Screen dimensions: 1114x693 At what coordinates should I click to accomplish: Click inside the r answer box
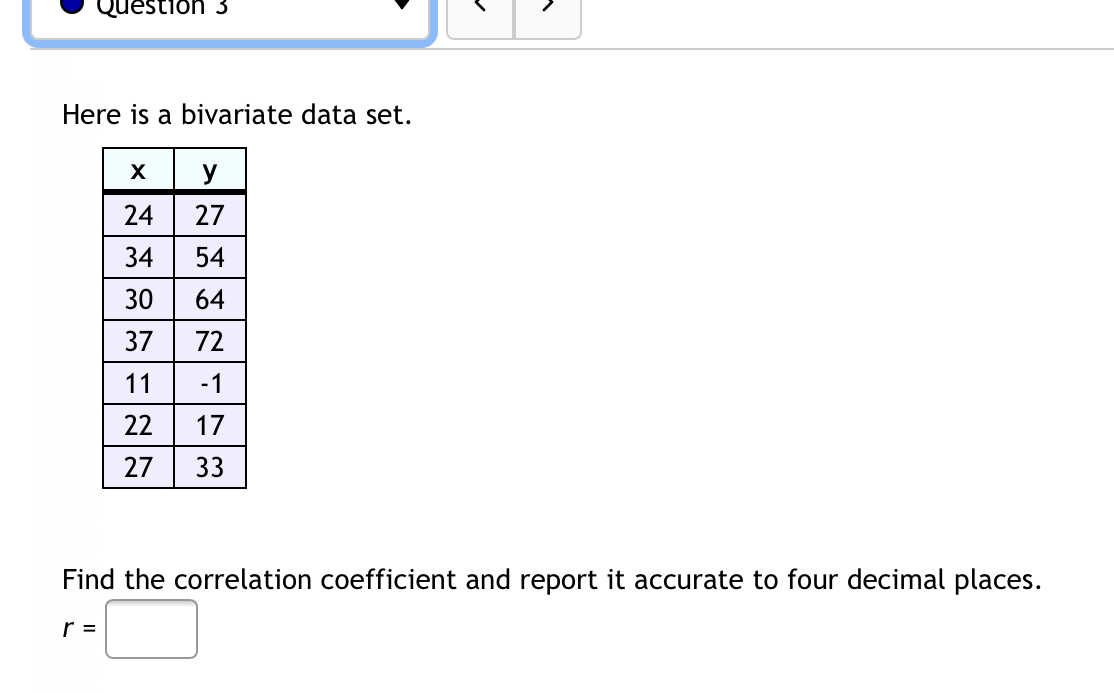pos(150,629)
